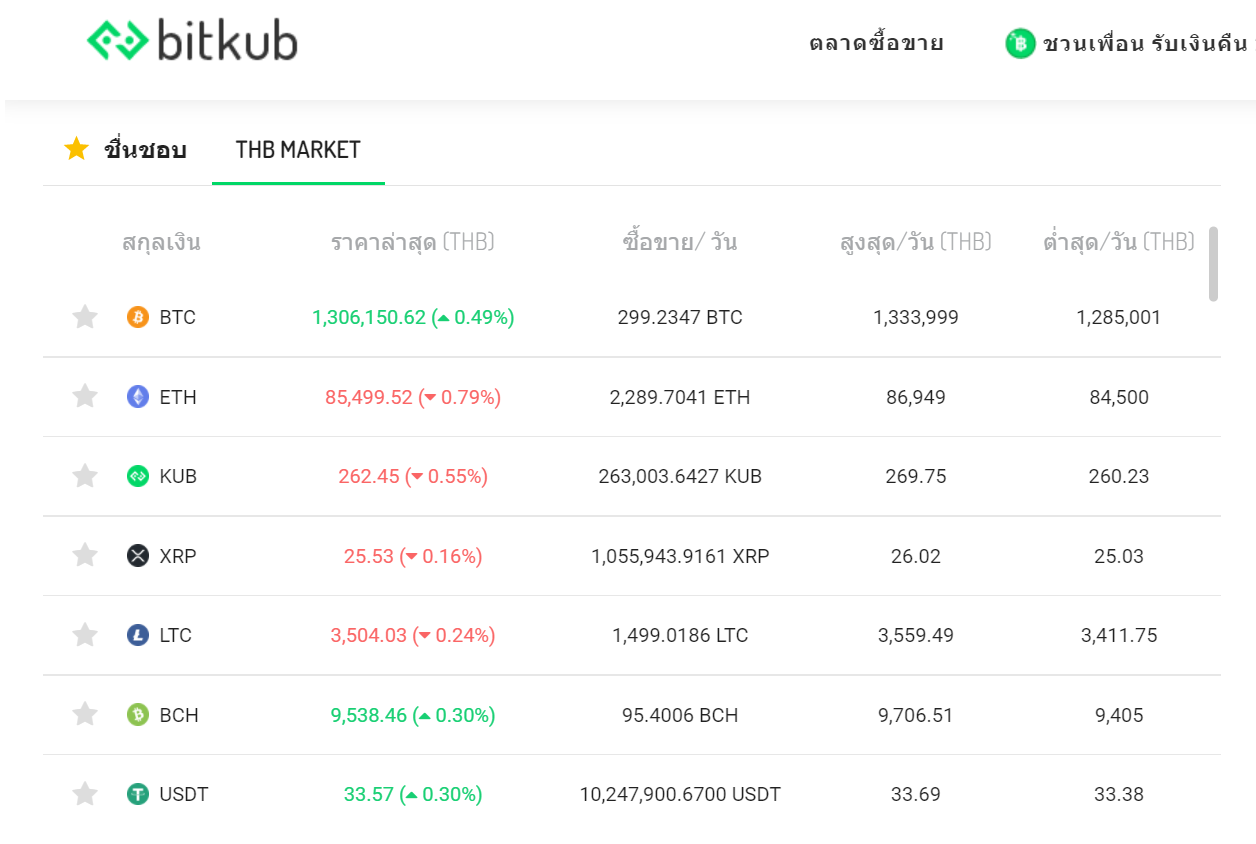Click volume 1,499.0186 LTC
The height and width of the screenshot is (844, 1256).
pos(680,635)
